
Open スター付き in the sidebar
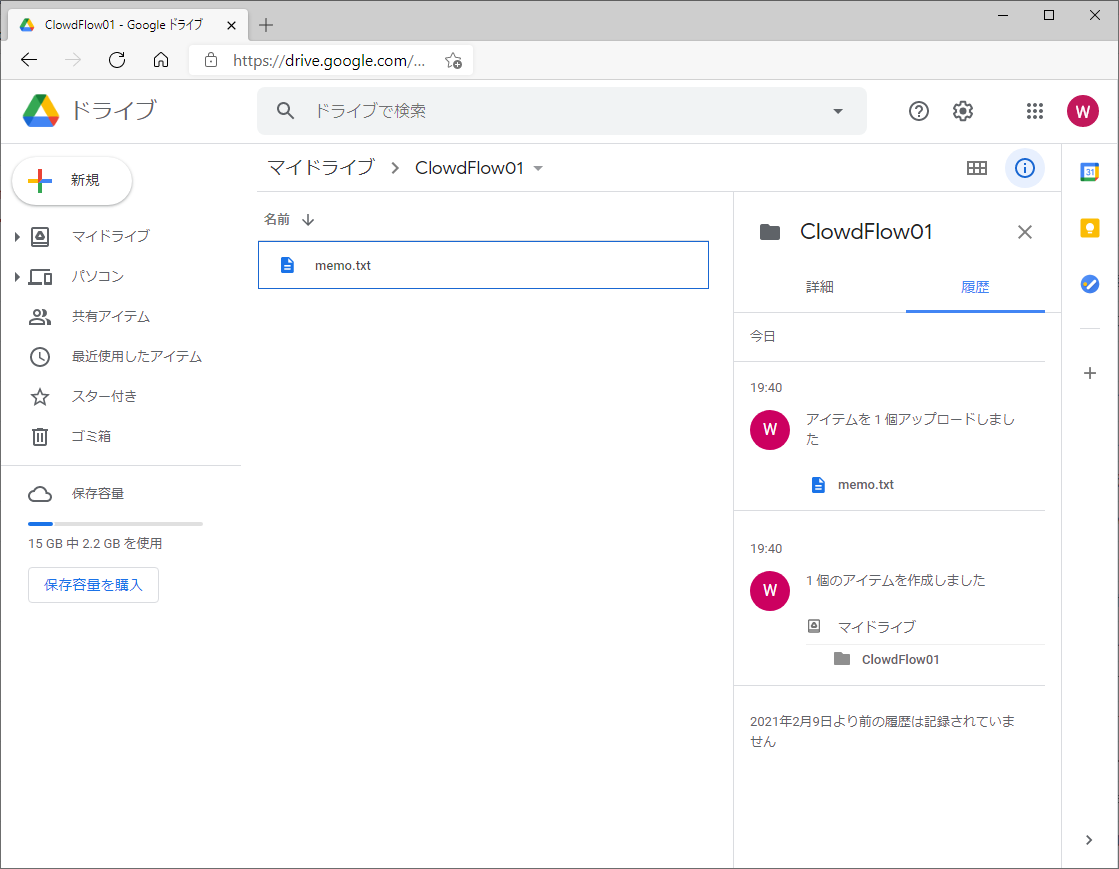(104, 396)
